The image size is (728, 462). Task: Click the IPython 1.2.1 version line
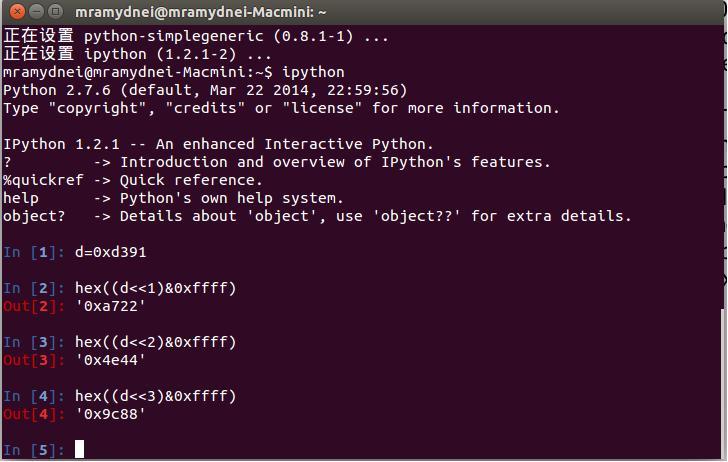[x=218, y=144]
